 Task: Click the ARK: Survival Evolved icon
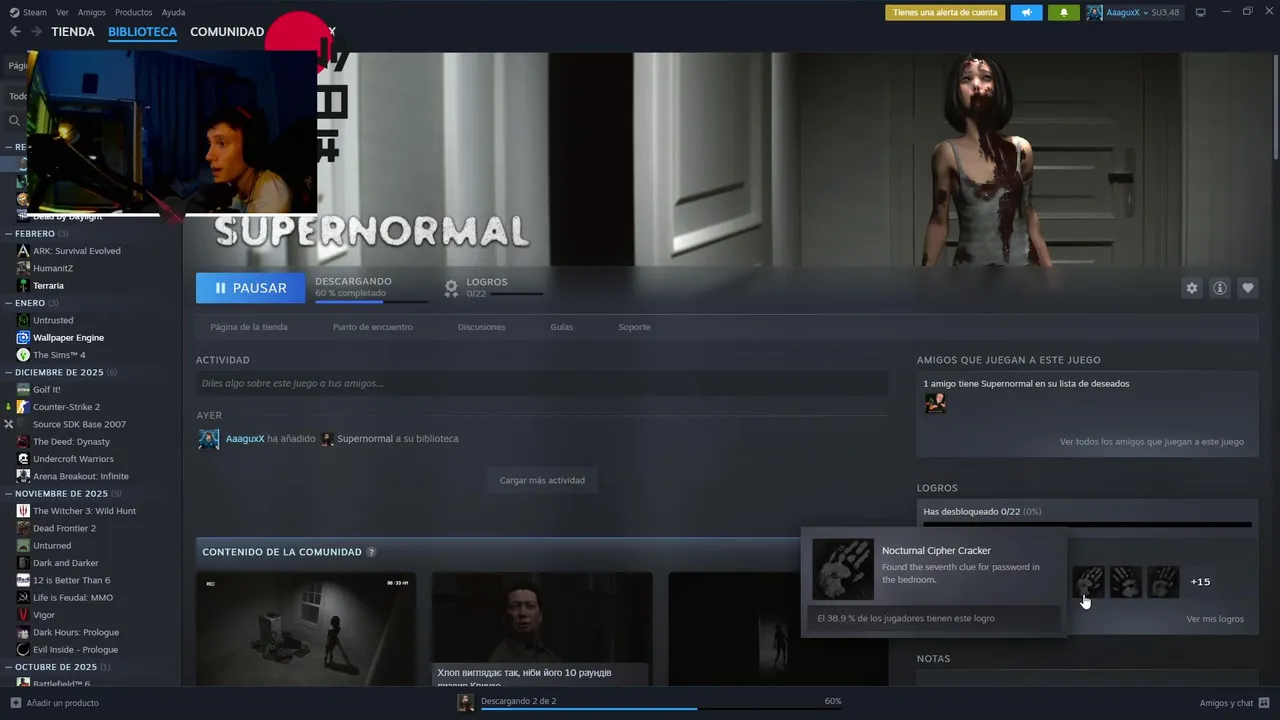(23, 251)
